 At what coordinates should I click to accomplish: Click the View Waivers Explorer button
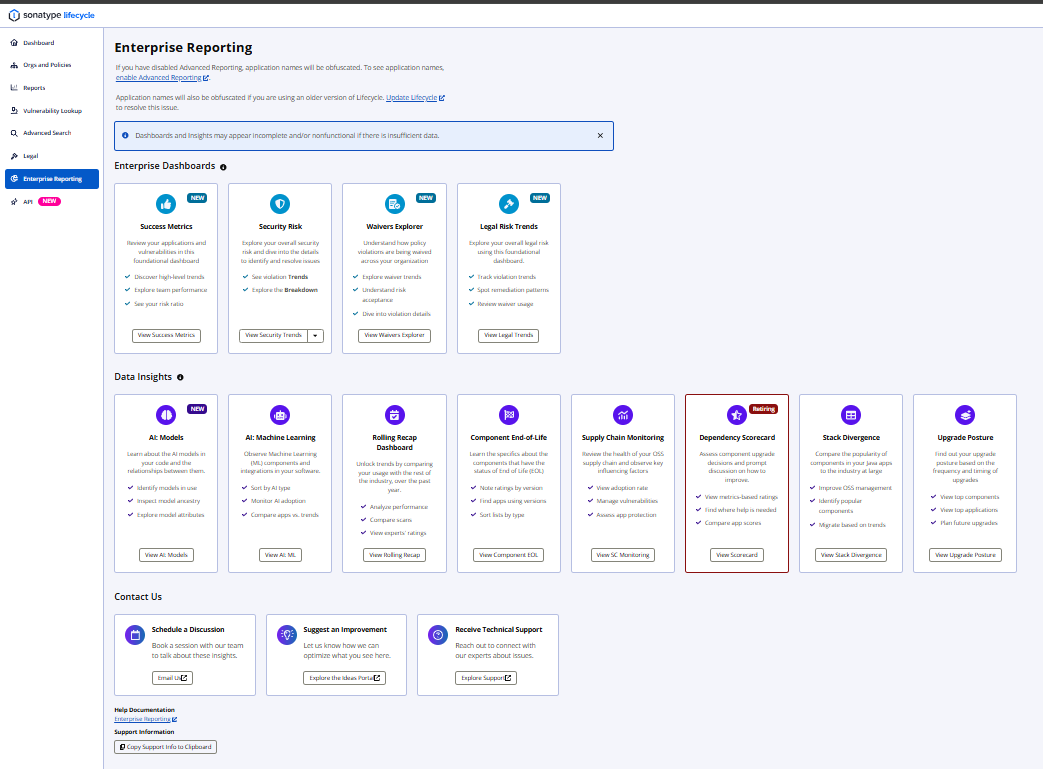pos(394,335)
